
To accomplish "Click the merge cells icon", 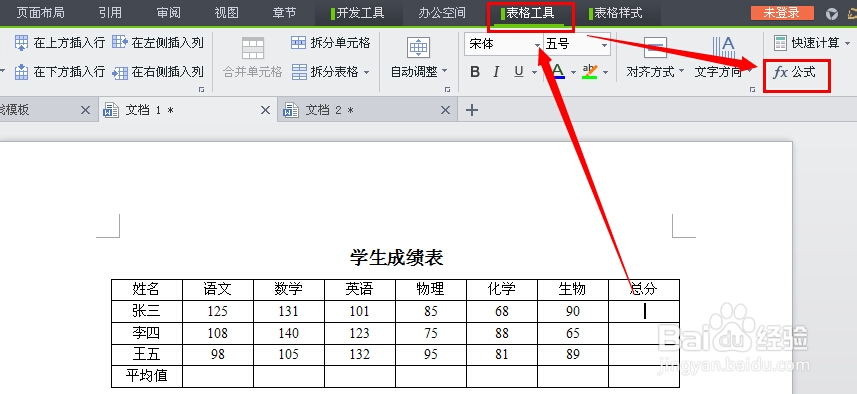I will click(x=253, y=48).
